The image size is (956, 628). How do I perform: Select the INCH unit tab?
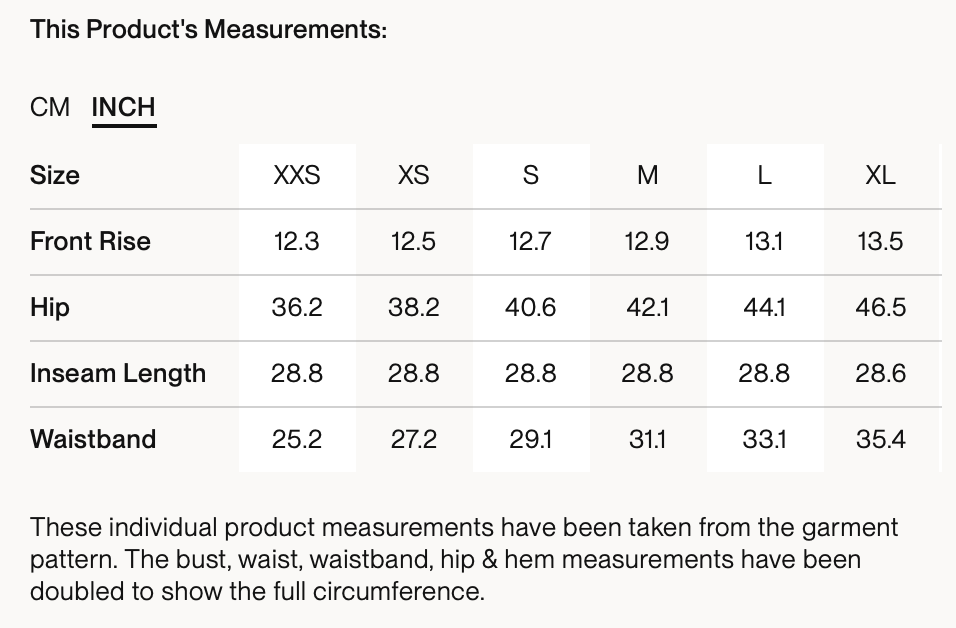pos(124,107)
